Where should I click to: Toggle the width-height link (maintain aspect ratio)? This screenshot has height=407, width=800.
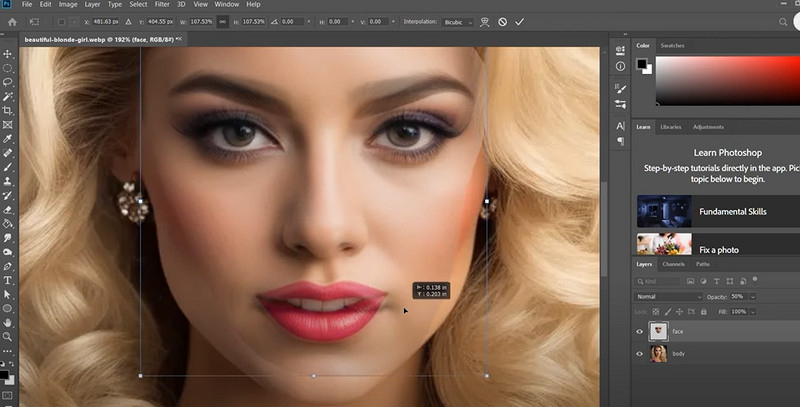pos(222,22)
